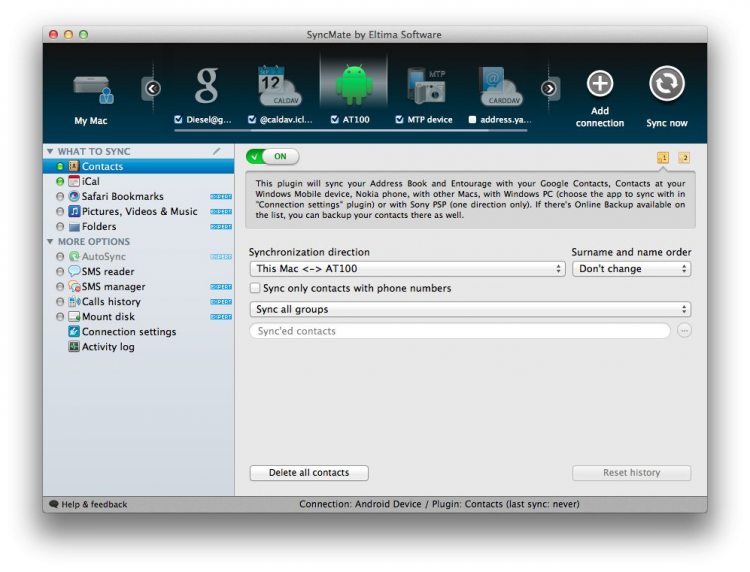Viewport: 750px width, 572px height.
Task: Click the Activity log icon
Action: click(x=74, y=346)
